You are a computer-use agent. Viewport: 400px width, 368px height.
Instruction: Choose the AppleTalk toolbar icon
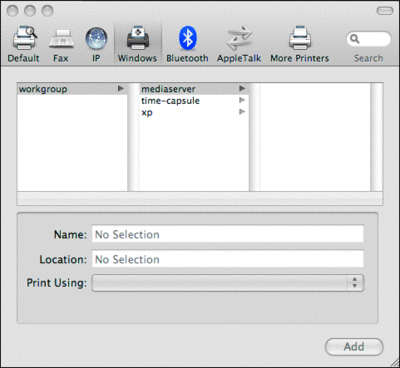point(239,45)
